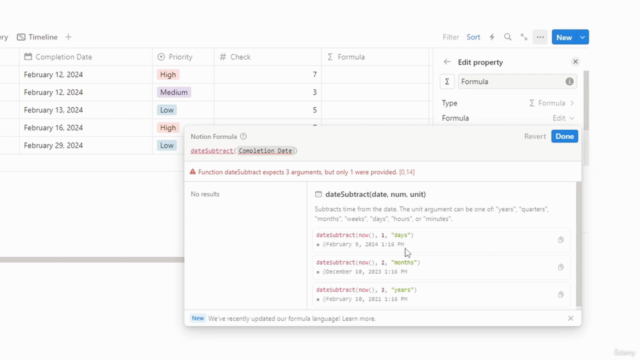Close the Edit property panel
The width and height of the screenshot is (640, 360).
click(x=576, y=62)
